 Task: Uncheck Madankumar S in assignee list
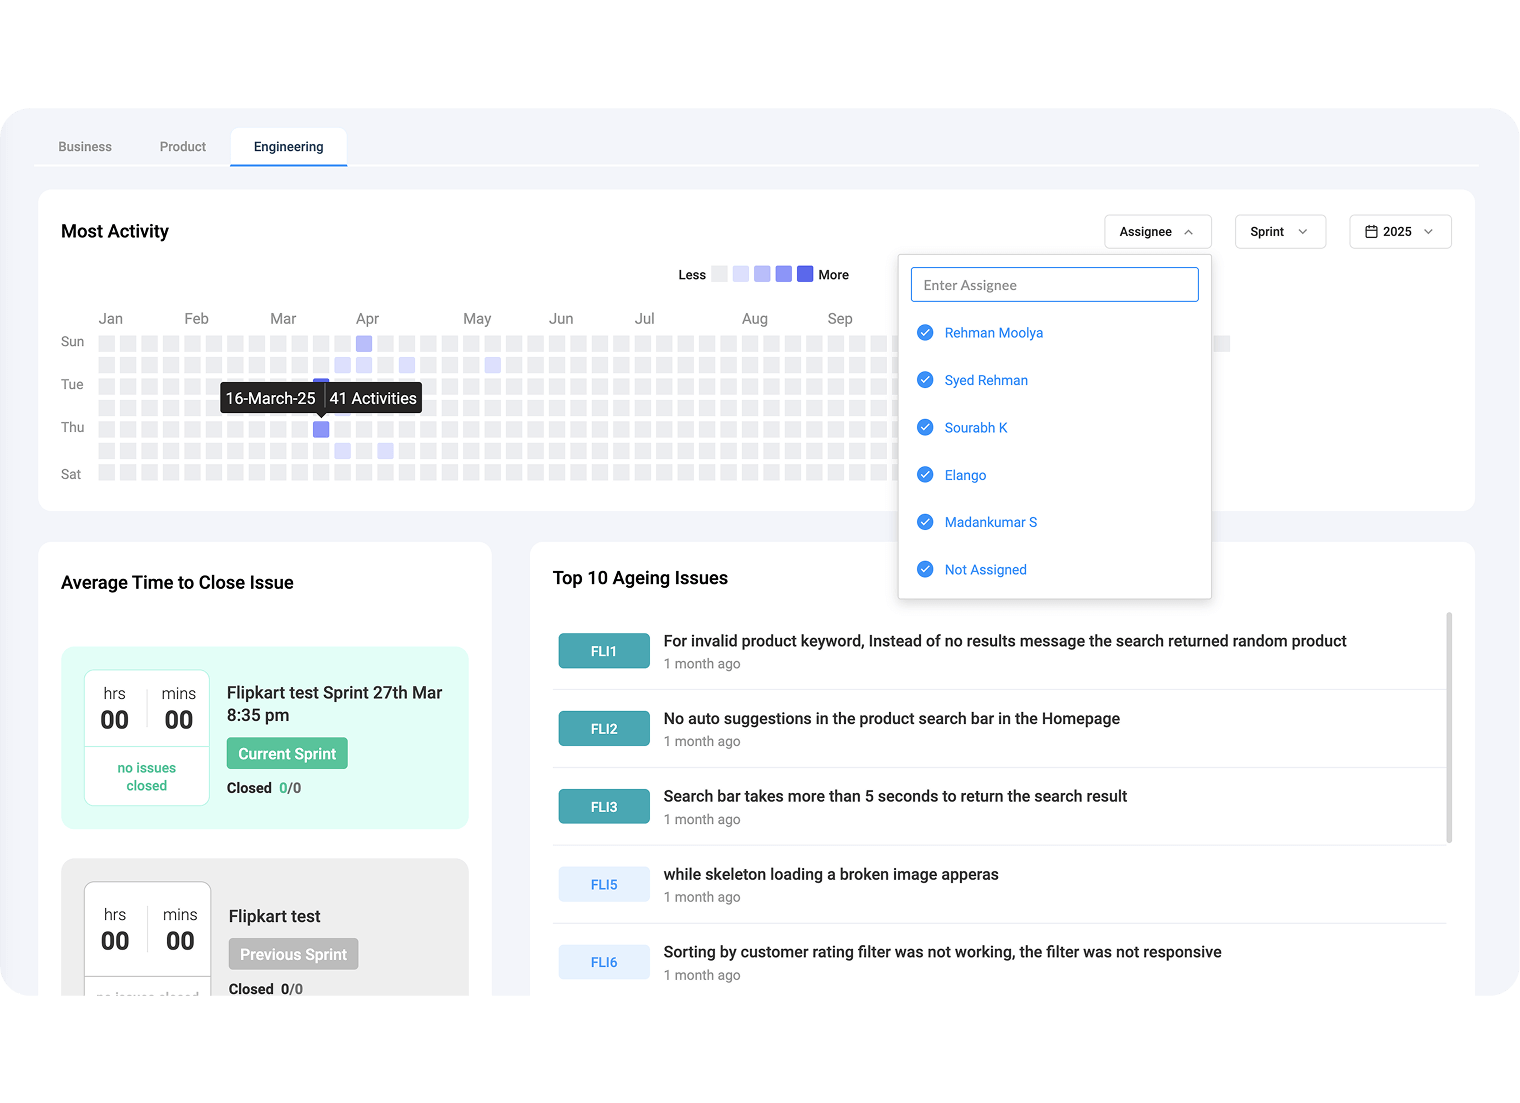925,522
